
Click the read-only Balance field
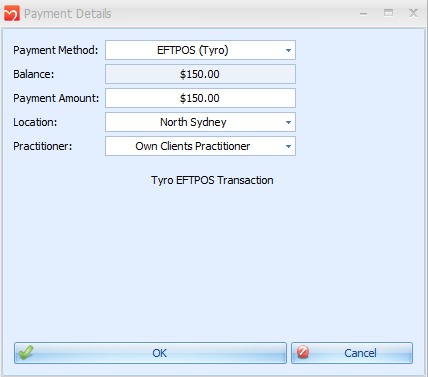pos(200,74)
